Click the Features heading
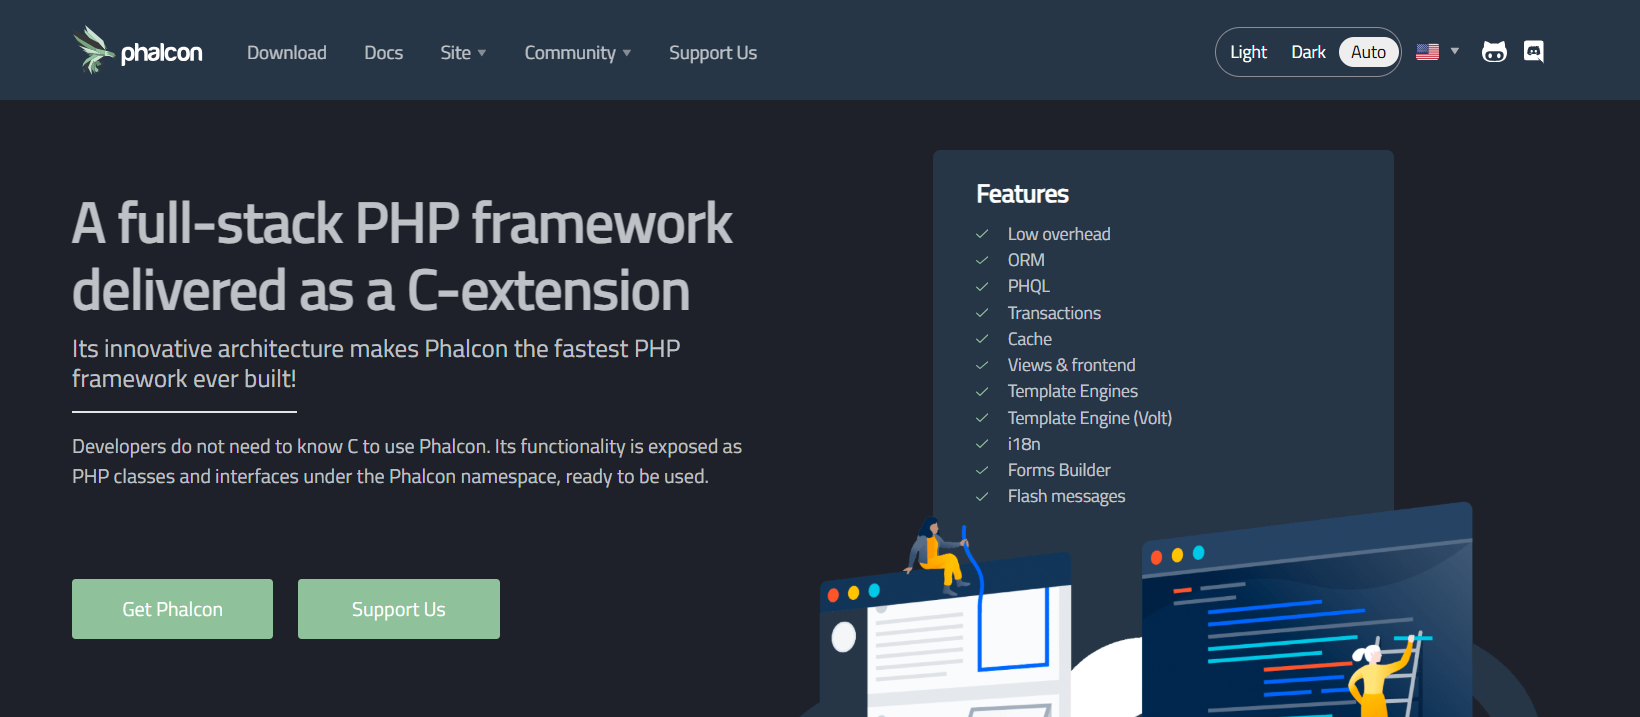 click(x=1022, y=194)
